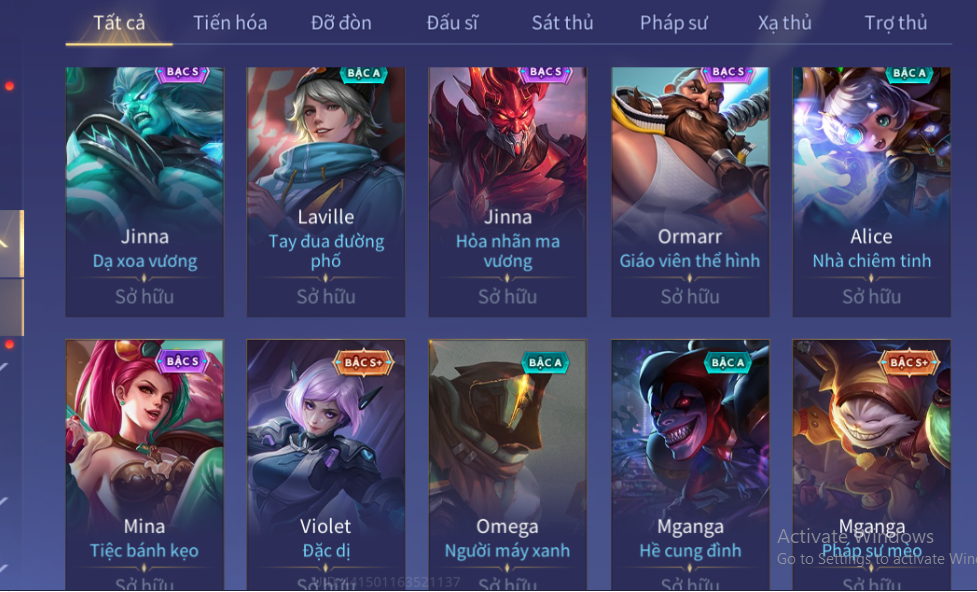This screenshot has height=592, width=977.
Task: Open the Đỡ đòn category tab
Action: 341,23
